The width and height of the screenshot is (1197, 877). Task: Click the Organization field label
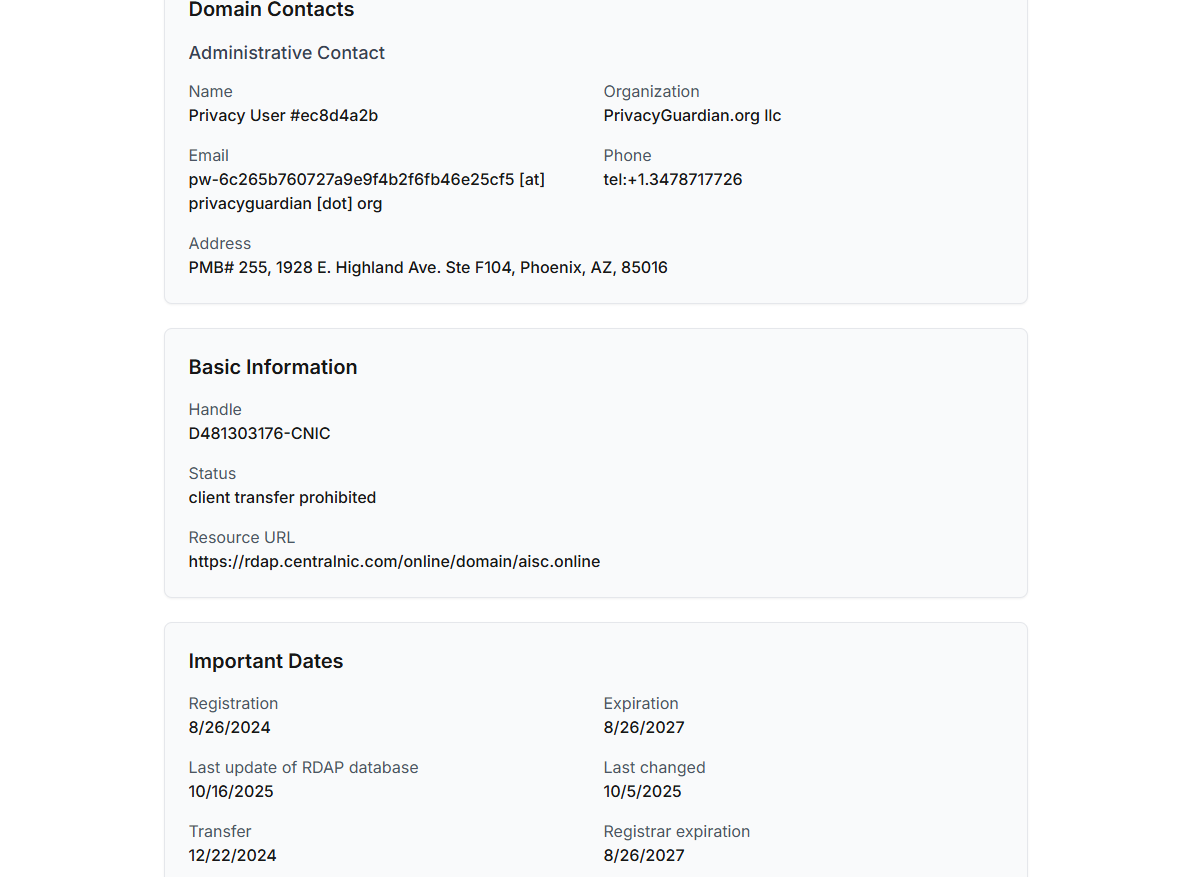click(x=651, y=92)
